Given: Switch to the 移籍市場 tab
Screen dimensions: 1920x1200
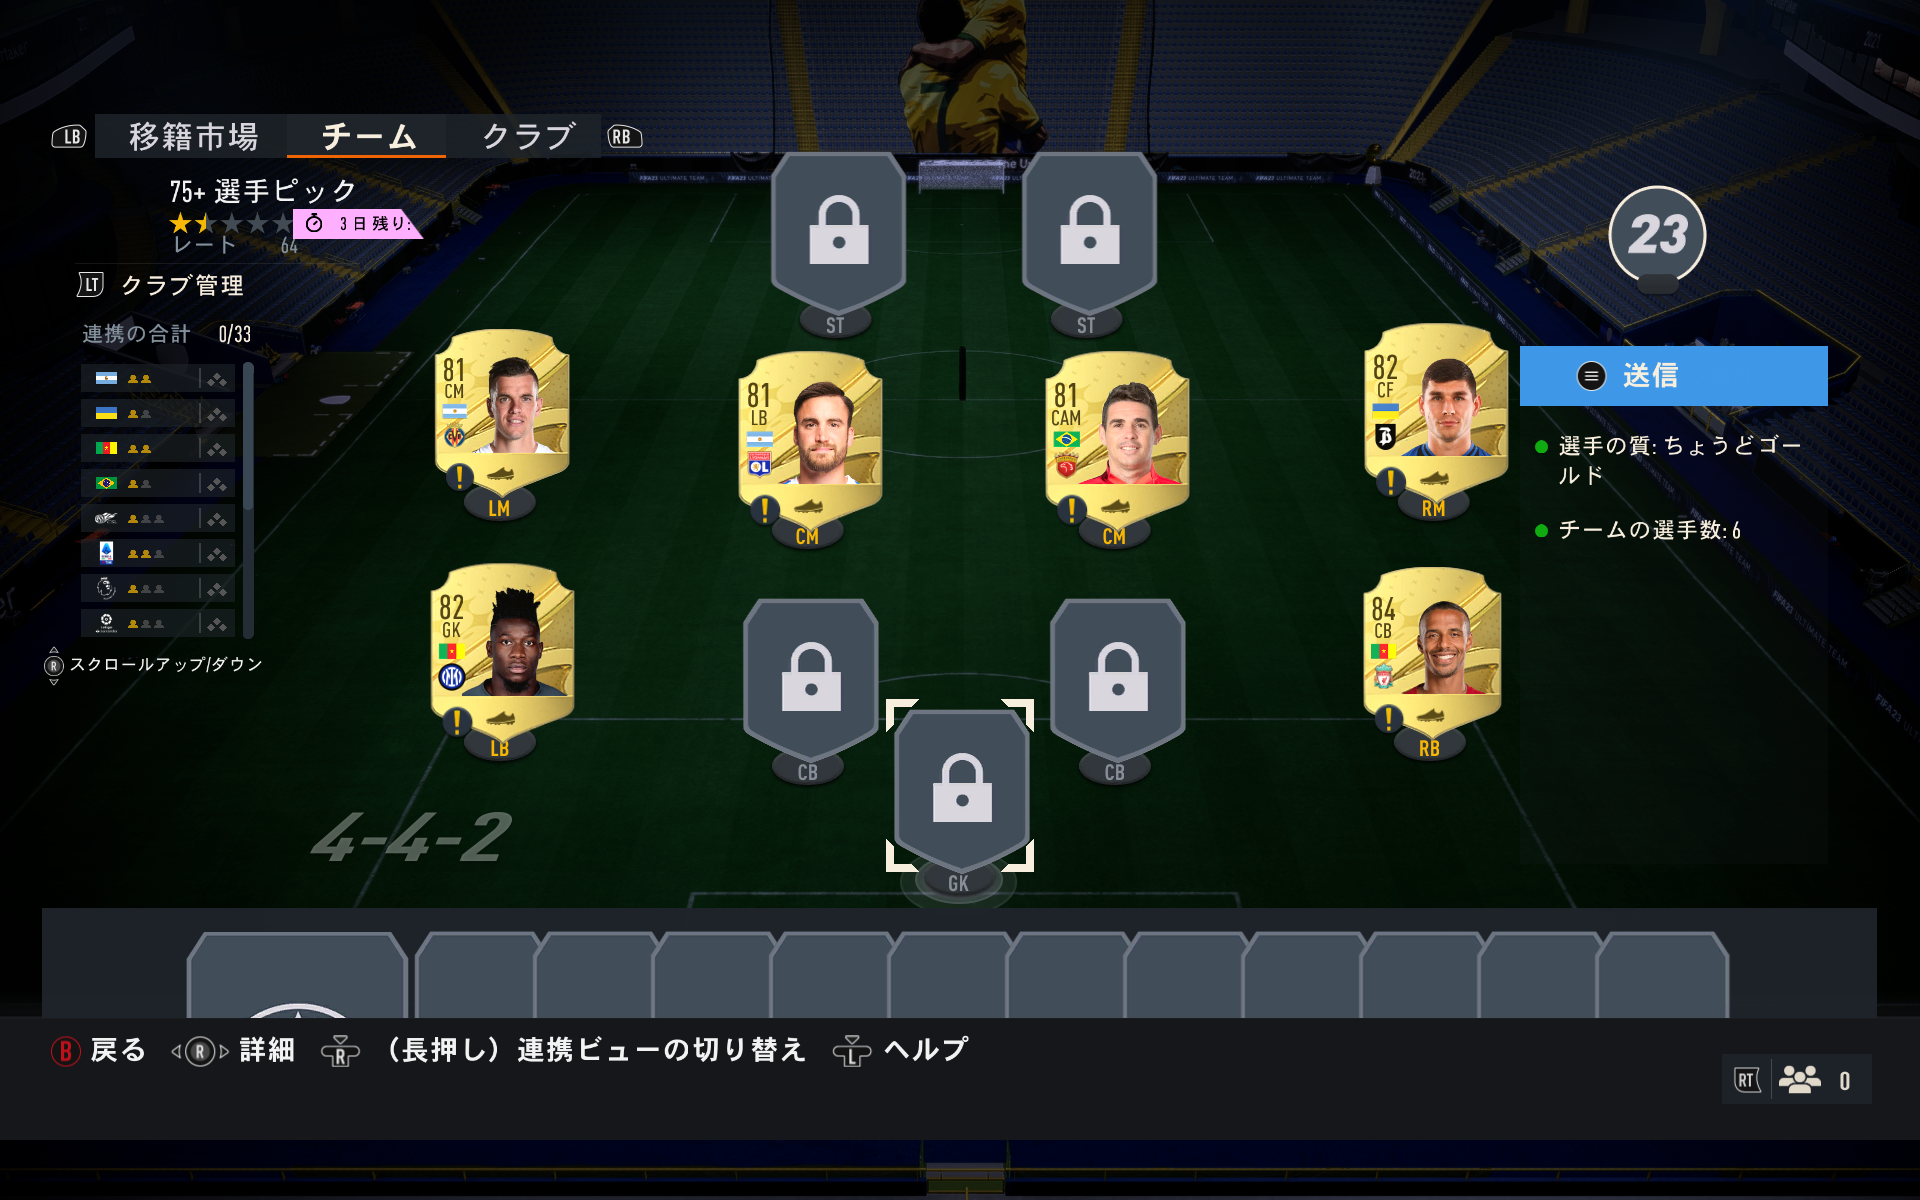Looking at the screenshot, I should coord(192,136).
